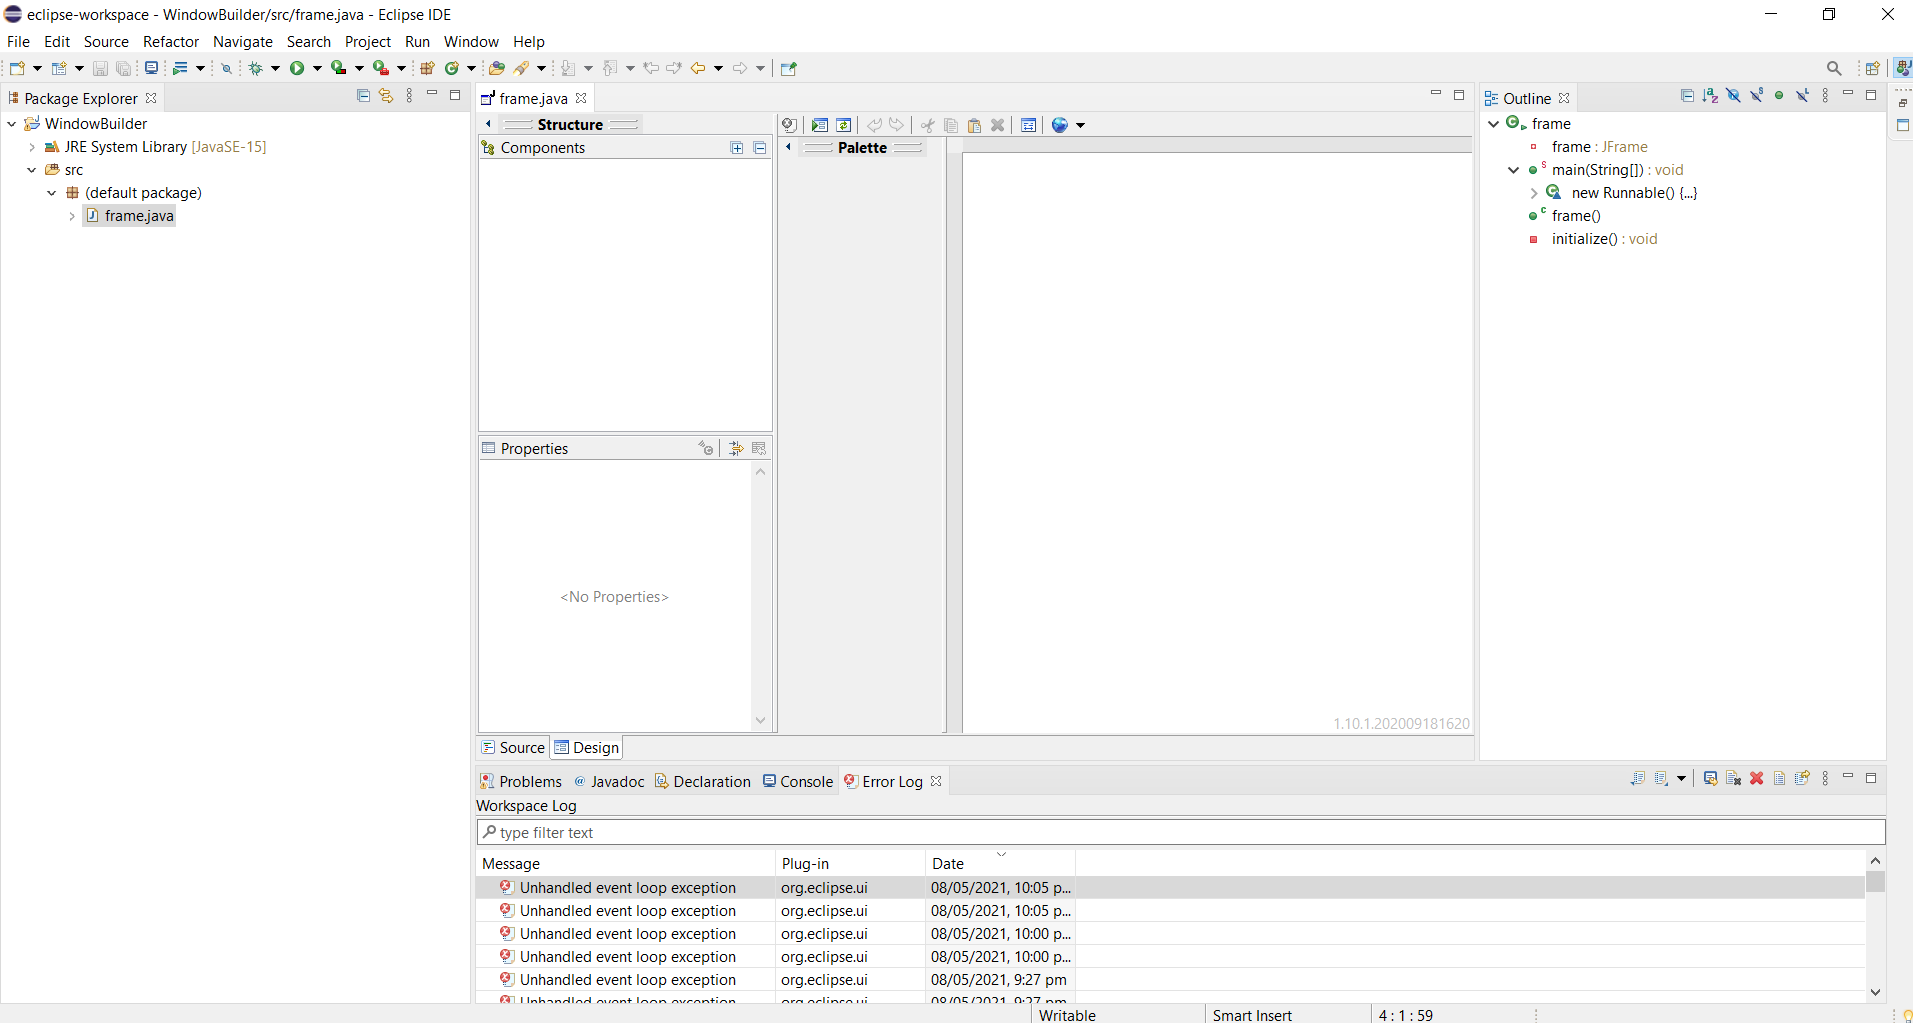
Task: Collapse main(String[]) node in Outline
Action: tap(1514, 170)
